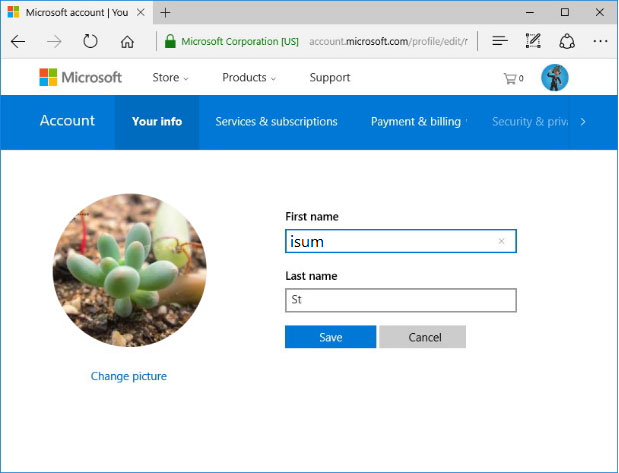Focus the Last name input field
Image resolution: width=619 pixels, height=473 pixels.
401,300
